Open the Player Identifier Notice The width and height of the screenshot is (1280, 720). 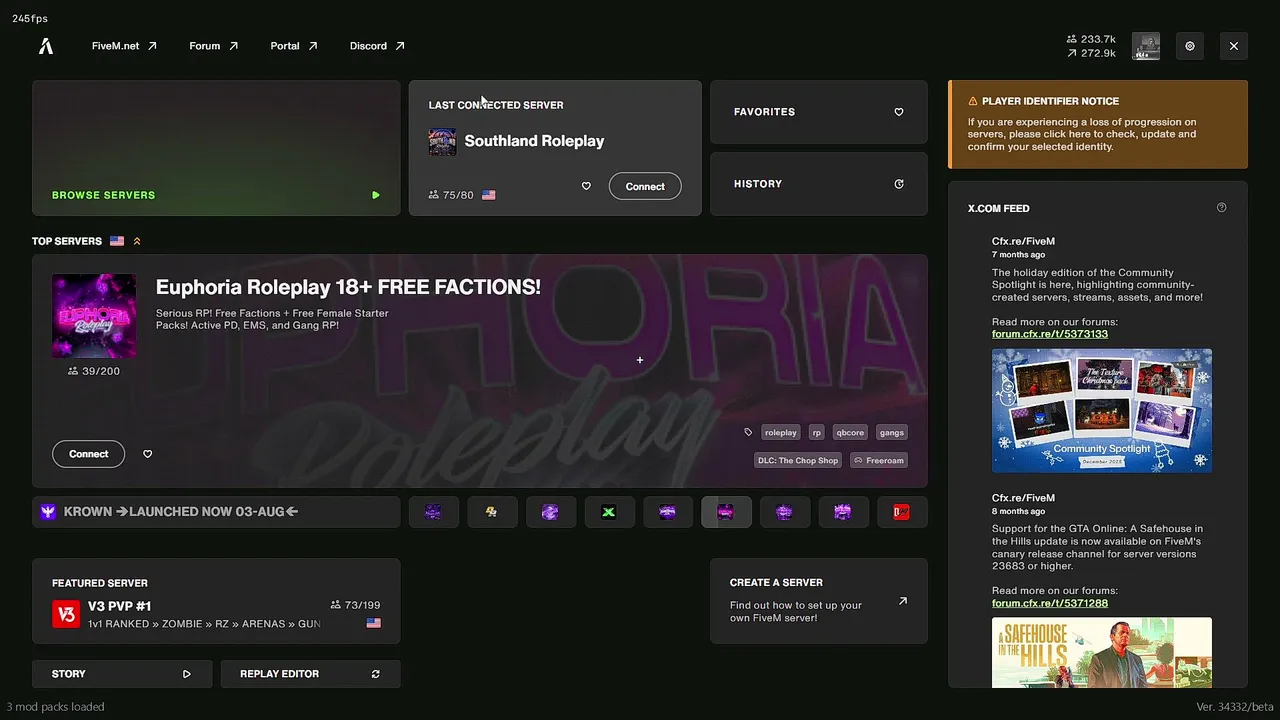pyautogui.click(x=1098, y=124)
